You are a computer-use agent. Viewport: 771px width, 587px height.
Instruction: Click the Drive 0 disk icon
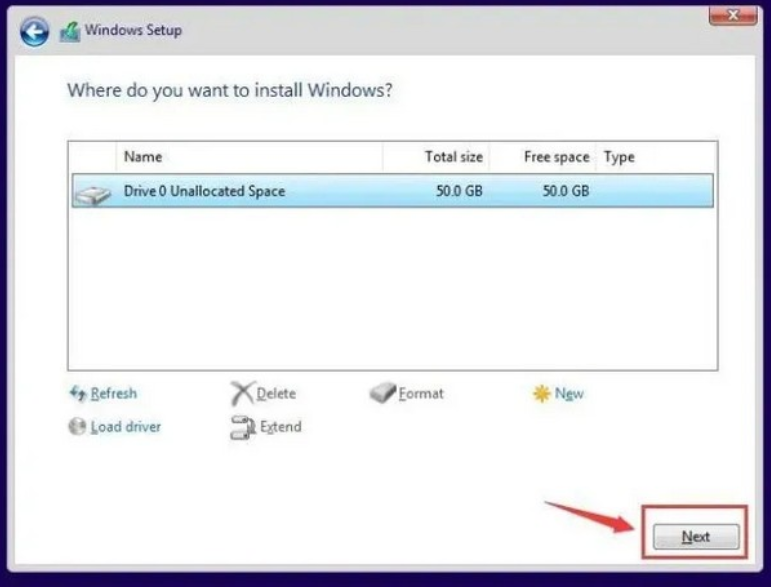pos(92,194)
